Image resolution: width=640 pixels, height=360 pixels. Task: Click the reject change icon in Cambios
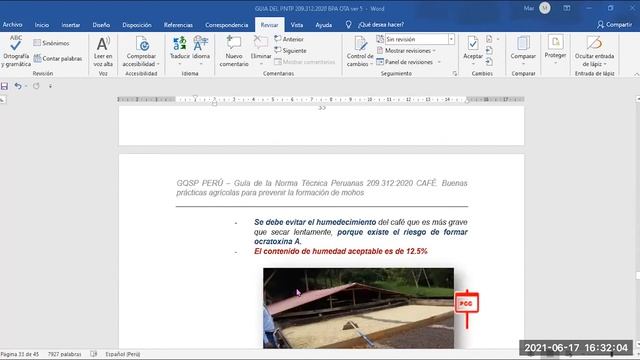489,39
